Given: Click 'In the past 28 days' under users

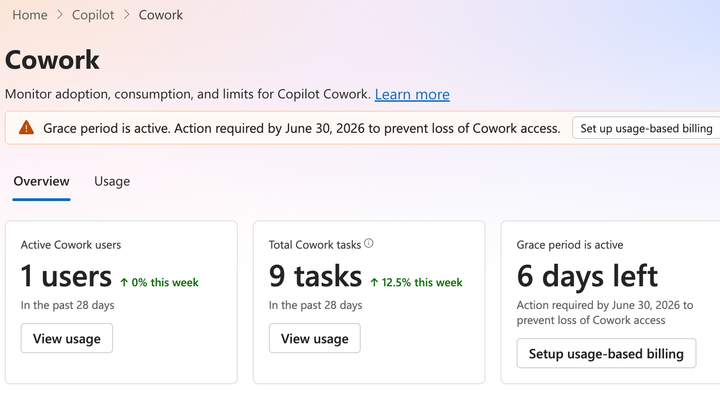Looking at the screenshot, I should (x=68, y=305).
